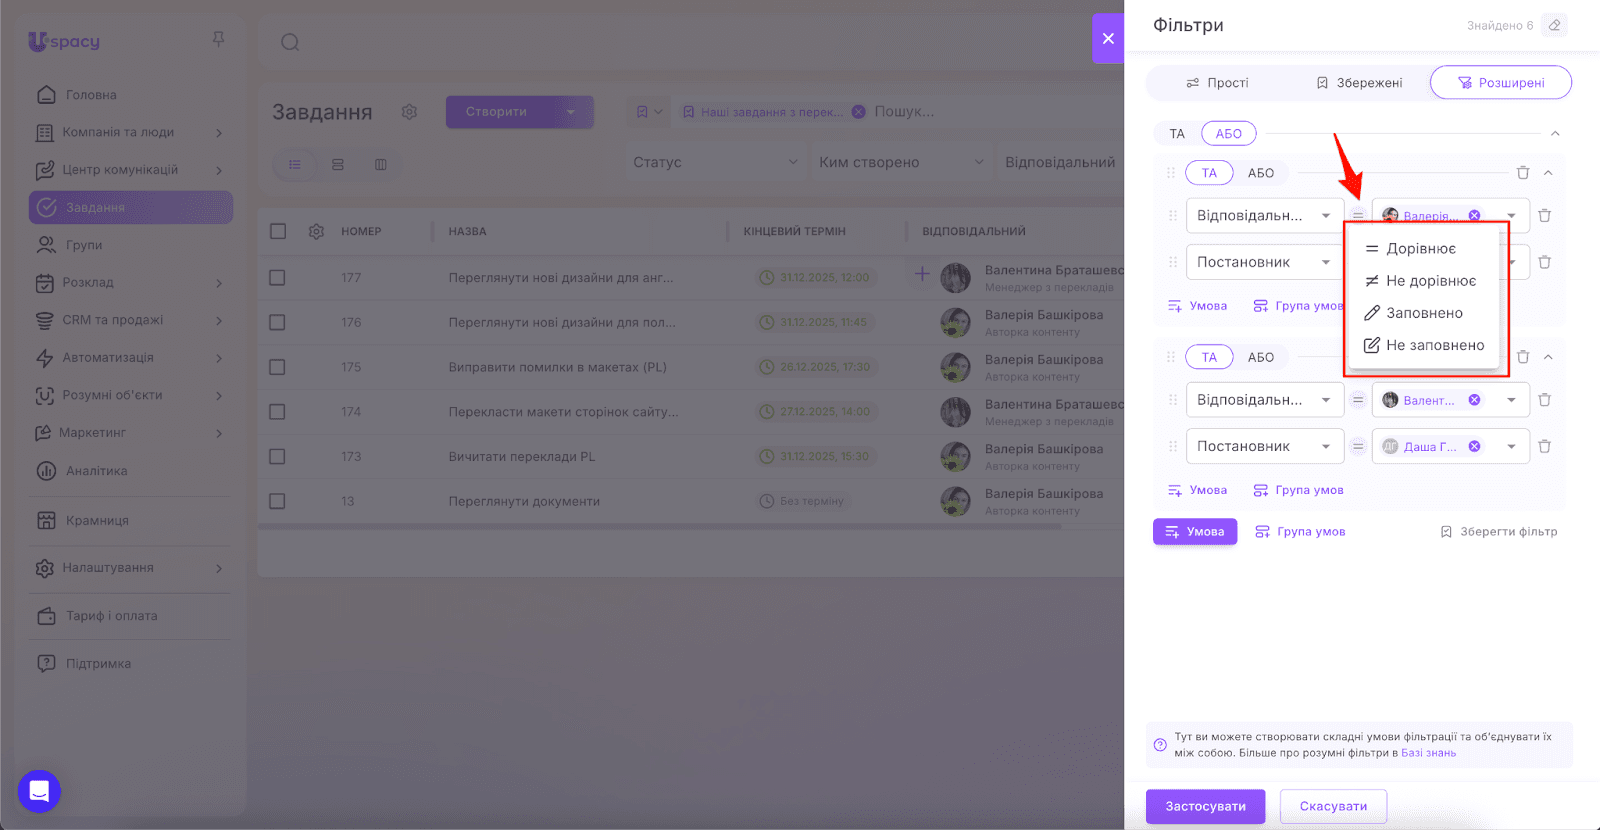Click the plus icon in task 177 row
Screen dimensions: 1600x830
(922, 273)
